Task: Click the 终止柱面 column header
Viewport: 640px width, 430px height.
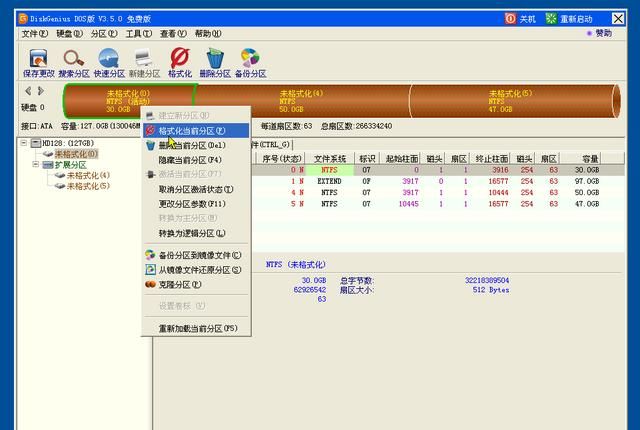Action: coord(491,158)
